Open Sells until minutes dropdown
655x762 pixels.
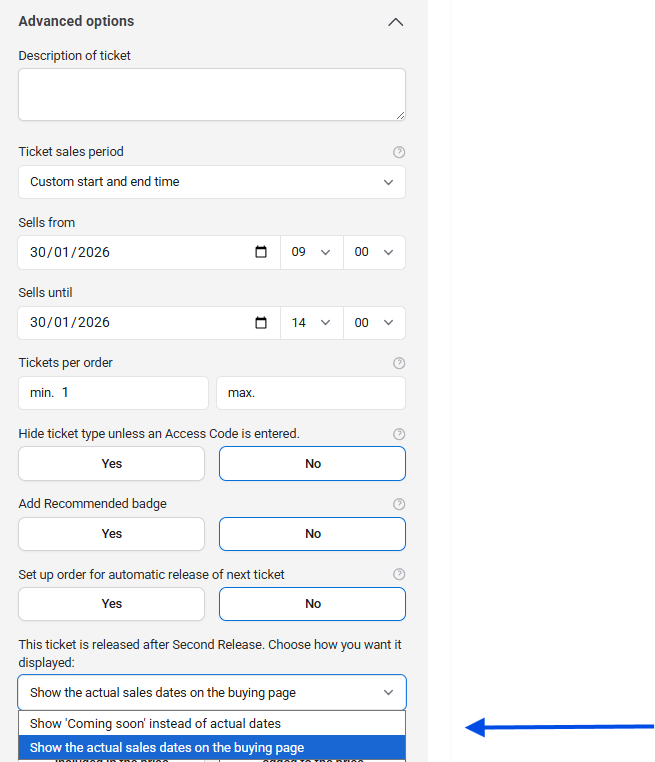374,322
